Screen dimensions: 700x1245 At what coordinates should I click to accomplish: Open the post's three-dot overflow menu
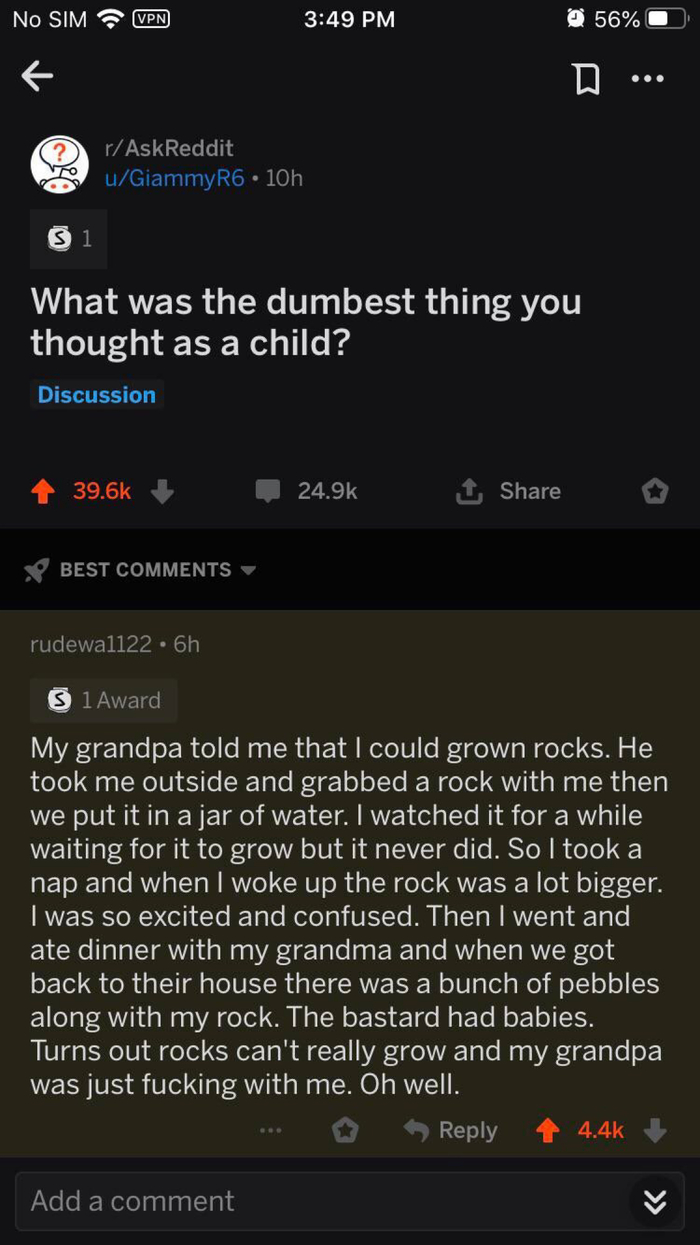click(x=647, y=78)
